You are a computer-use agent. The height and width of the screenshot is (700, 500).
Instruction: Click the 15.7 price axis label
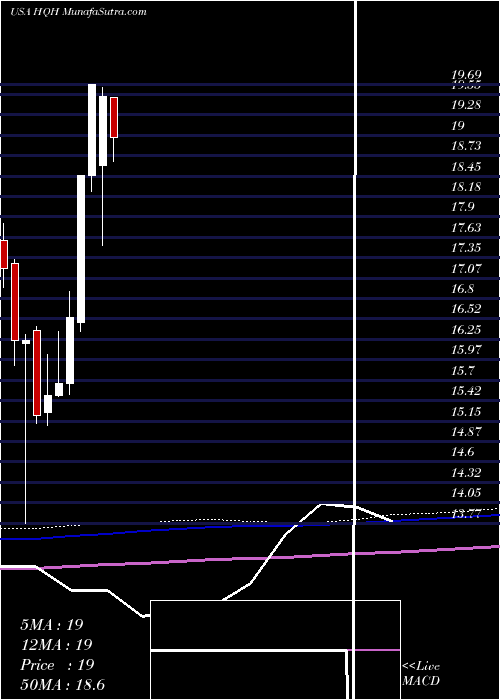(x=463, y=371)
